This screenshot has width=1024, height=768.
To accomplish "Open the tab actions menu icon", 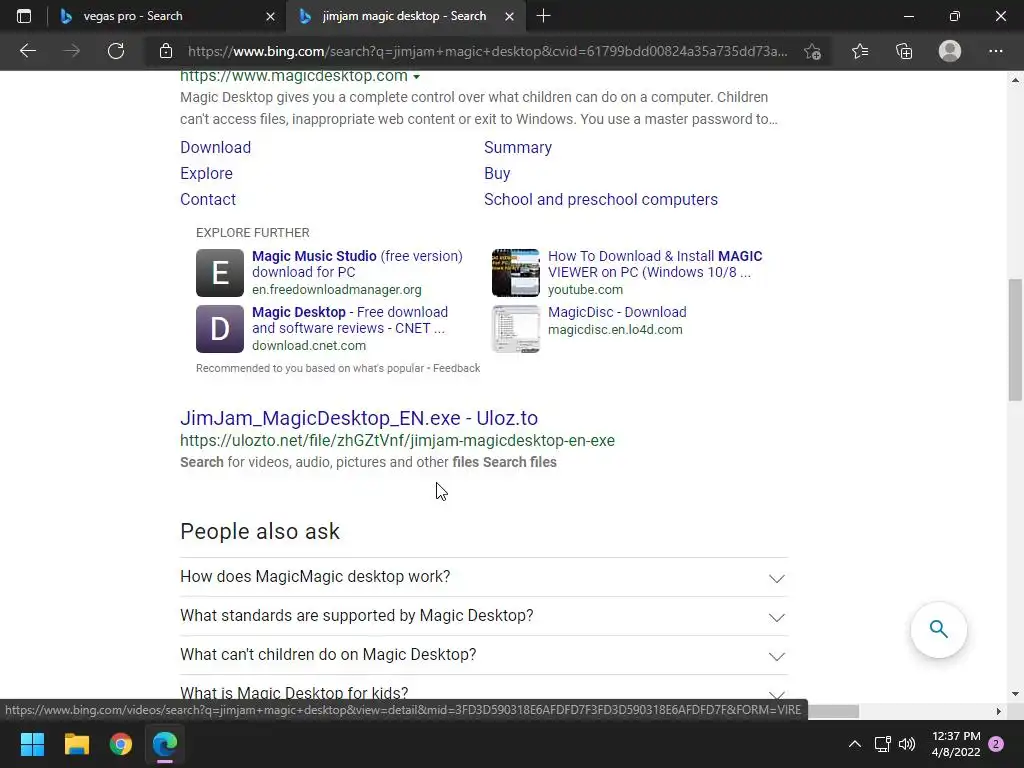I will tap(24, 16).
